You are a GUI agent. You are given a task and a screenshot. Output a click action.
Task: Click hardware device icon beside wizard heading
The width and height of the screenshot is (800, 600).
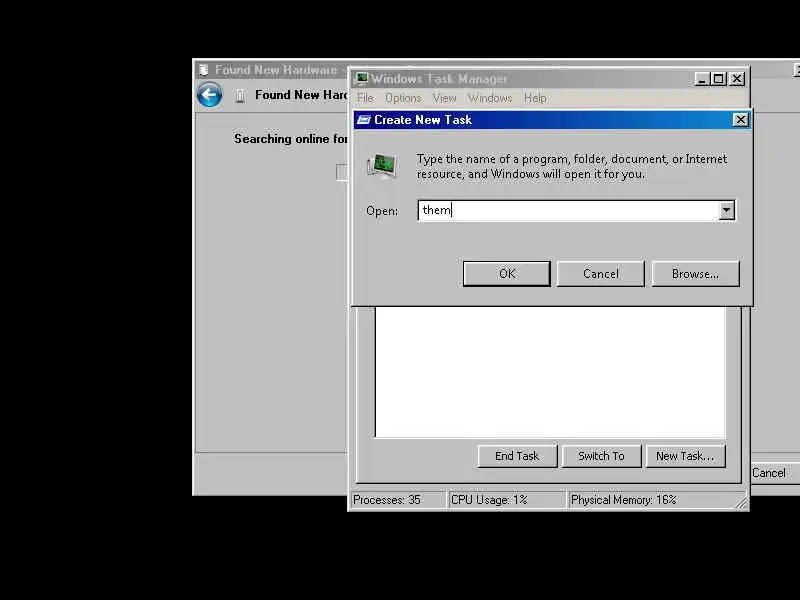pyautogui.click(x=240, y=95)
